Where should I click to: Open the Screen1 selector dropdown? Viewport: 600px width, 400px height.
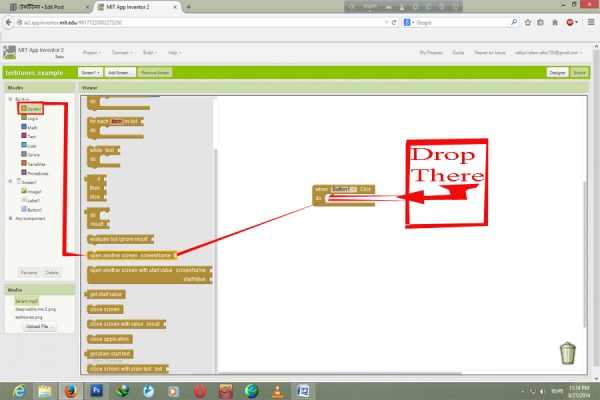point(90,72)
